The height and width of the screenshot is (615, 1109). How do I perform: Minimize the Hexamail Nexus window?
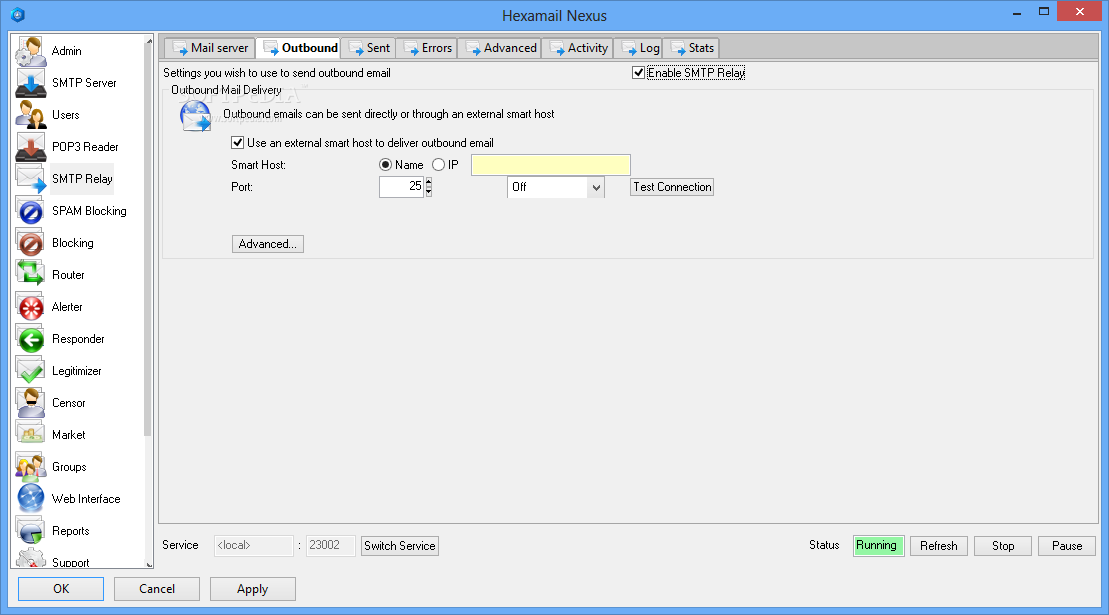[x=1016, y=12]
